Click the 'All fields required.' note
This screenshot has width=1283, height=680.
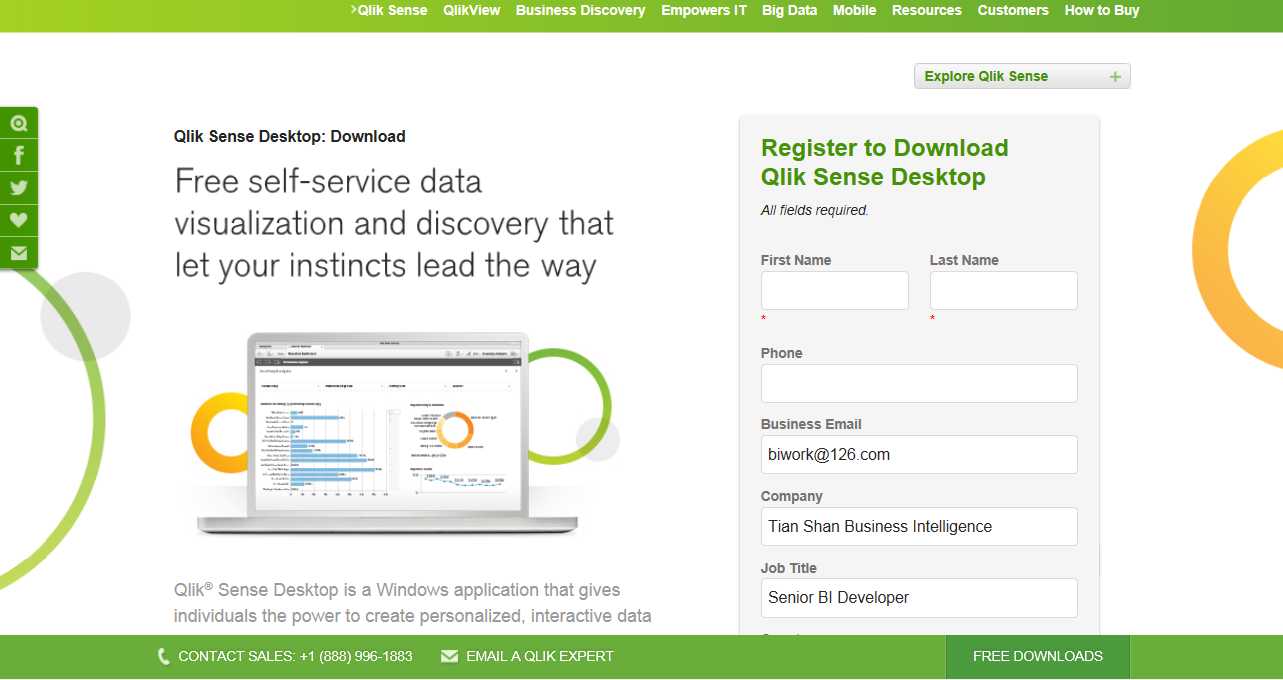[815, 210]
